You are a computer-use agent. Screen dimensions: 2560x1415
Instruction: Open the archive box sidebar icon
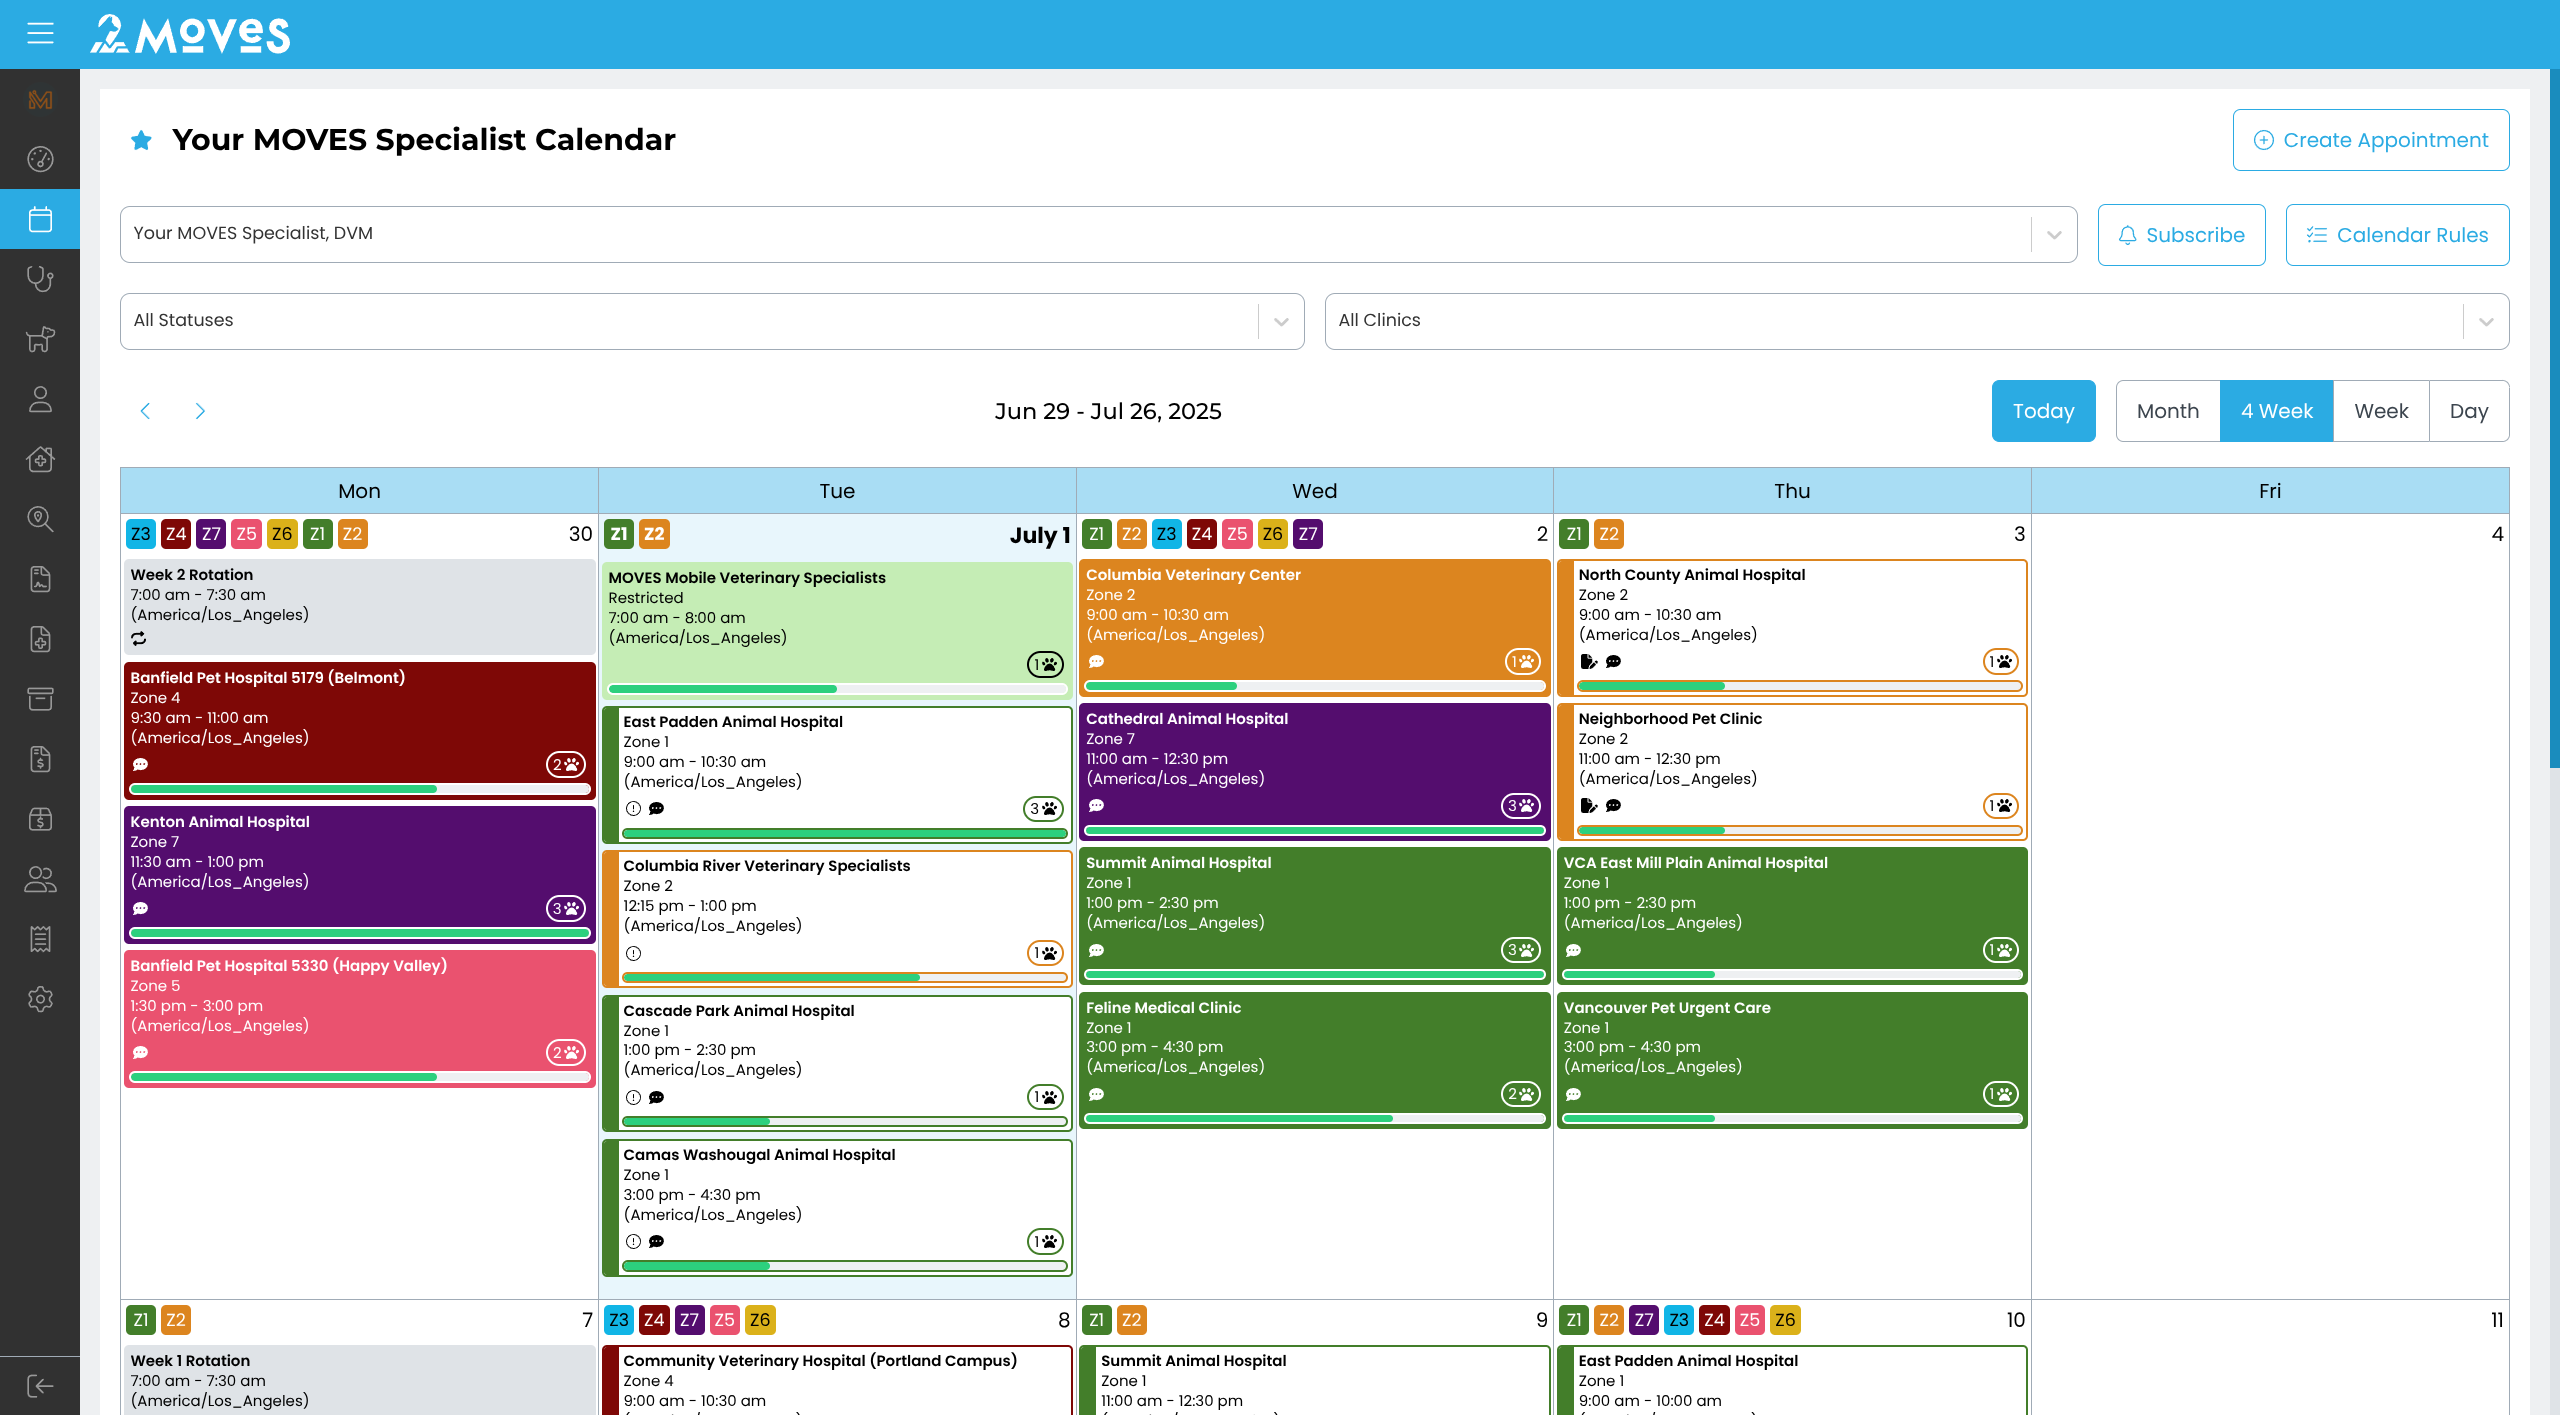(40, 699)
